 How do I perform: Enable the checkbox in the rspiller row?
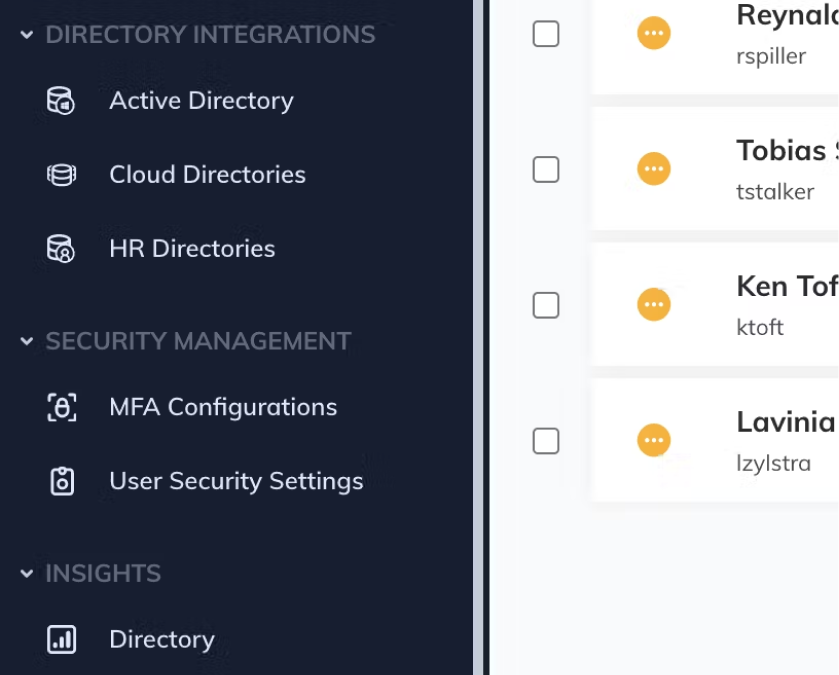pyautogui.click(x=546, y=34)
